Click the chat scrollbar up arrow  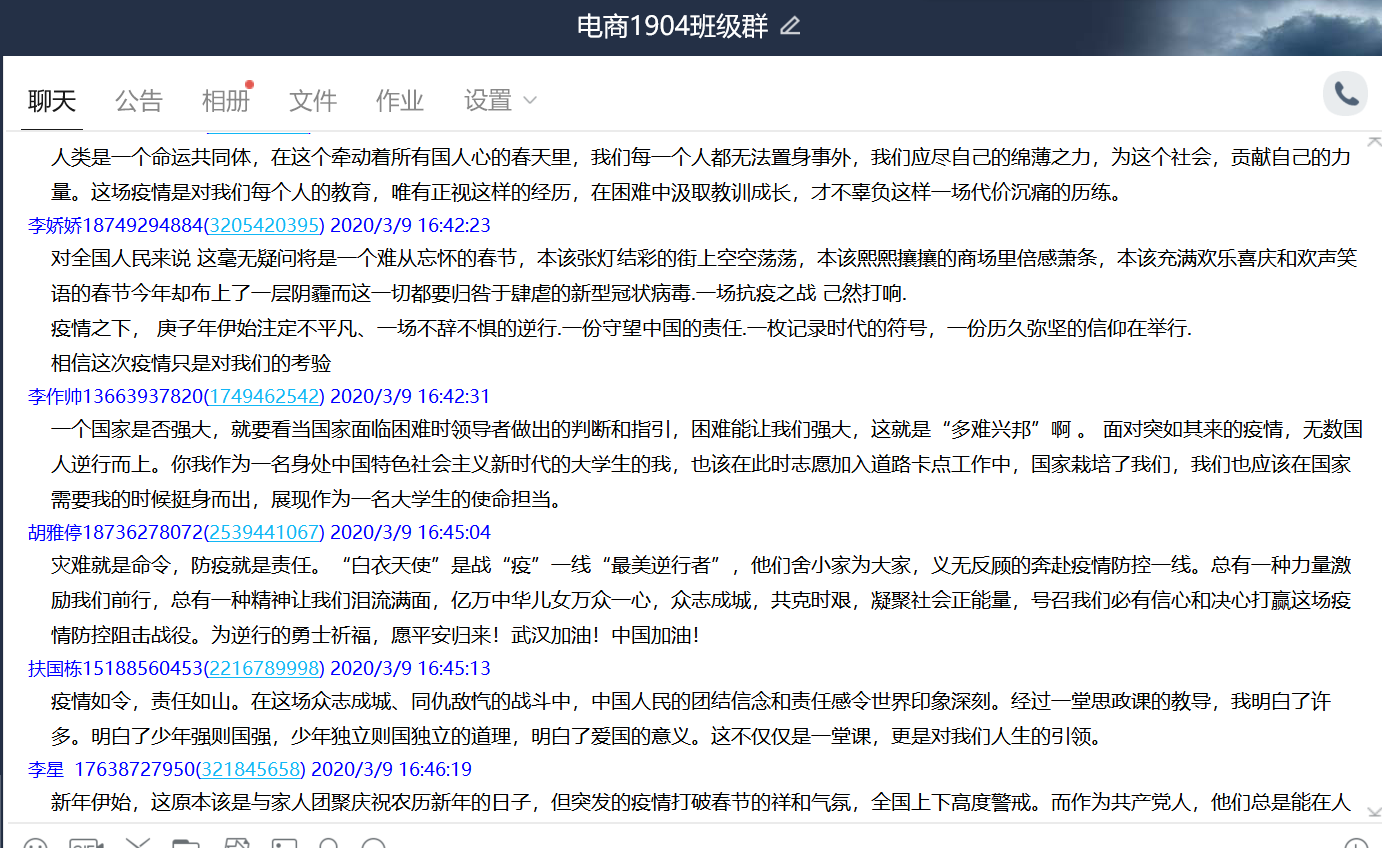[x=1373, y=141]
